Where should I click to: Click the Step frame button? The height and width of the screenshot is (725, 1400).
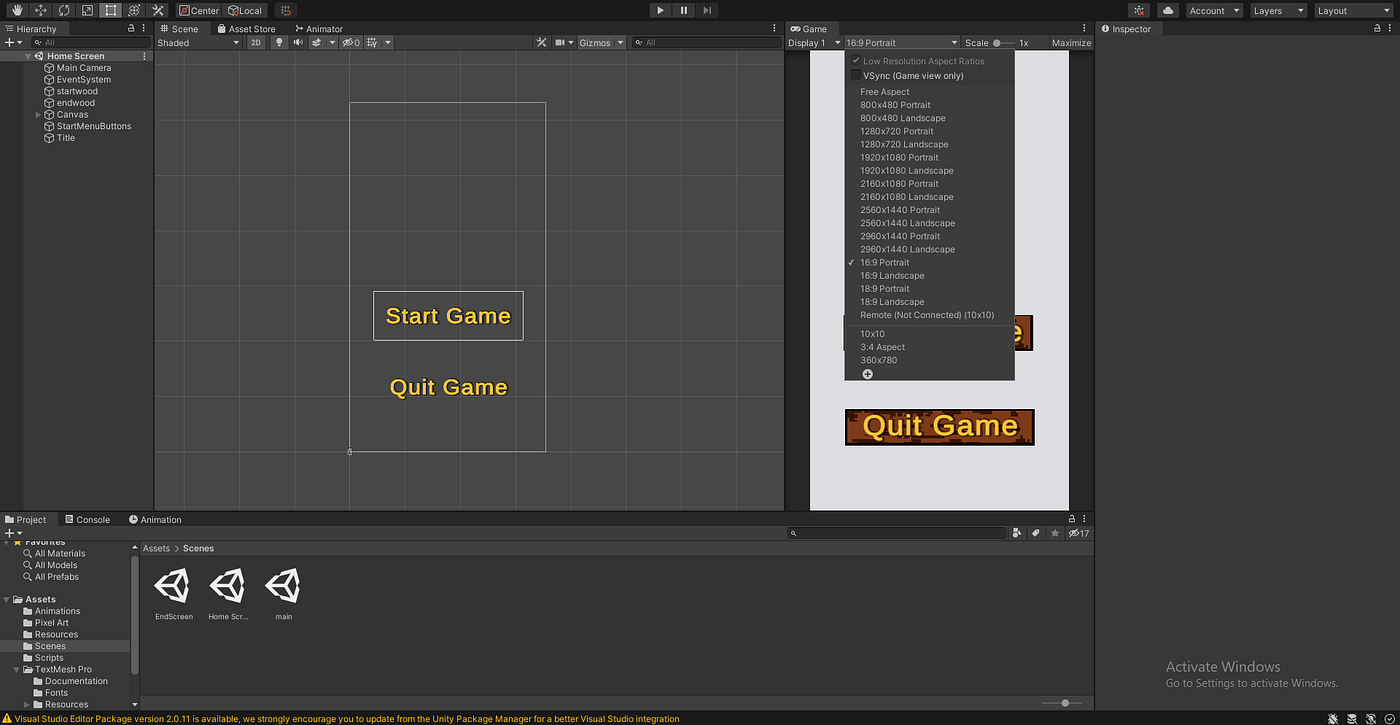tap(707, 10)
